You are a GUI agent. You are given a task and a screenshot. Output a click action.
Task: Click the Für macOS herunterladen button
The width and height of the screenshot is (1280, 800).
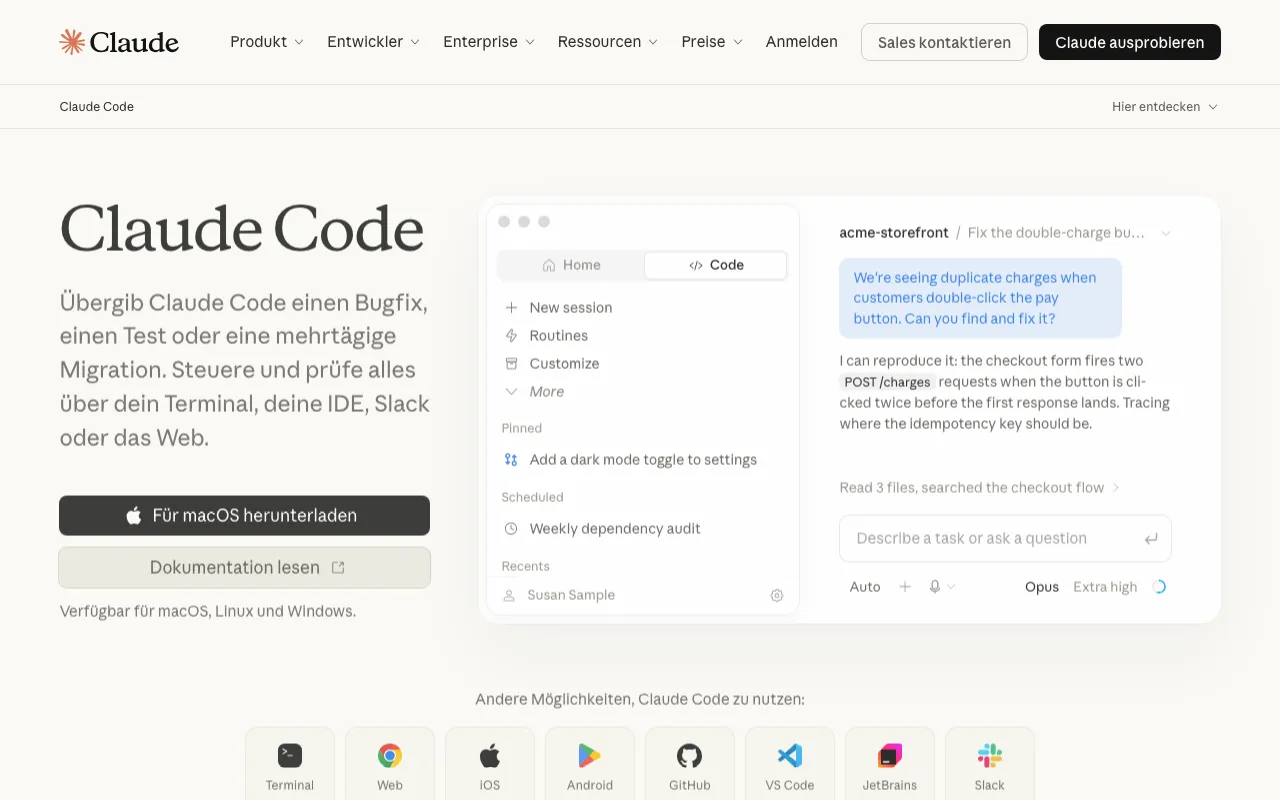point(244,516)
